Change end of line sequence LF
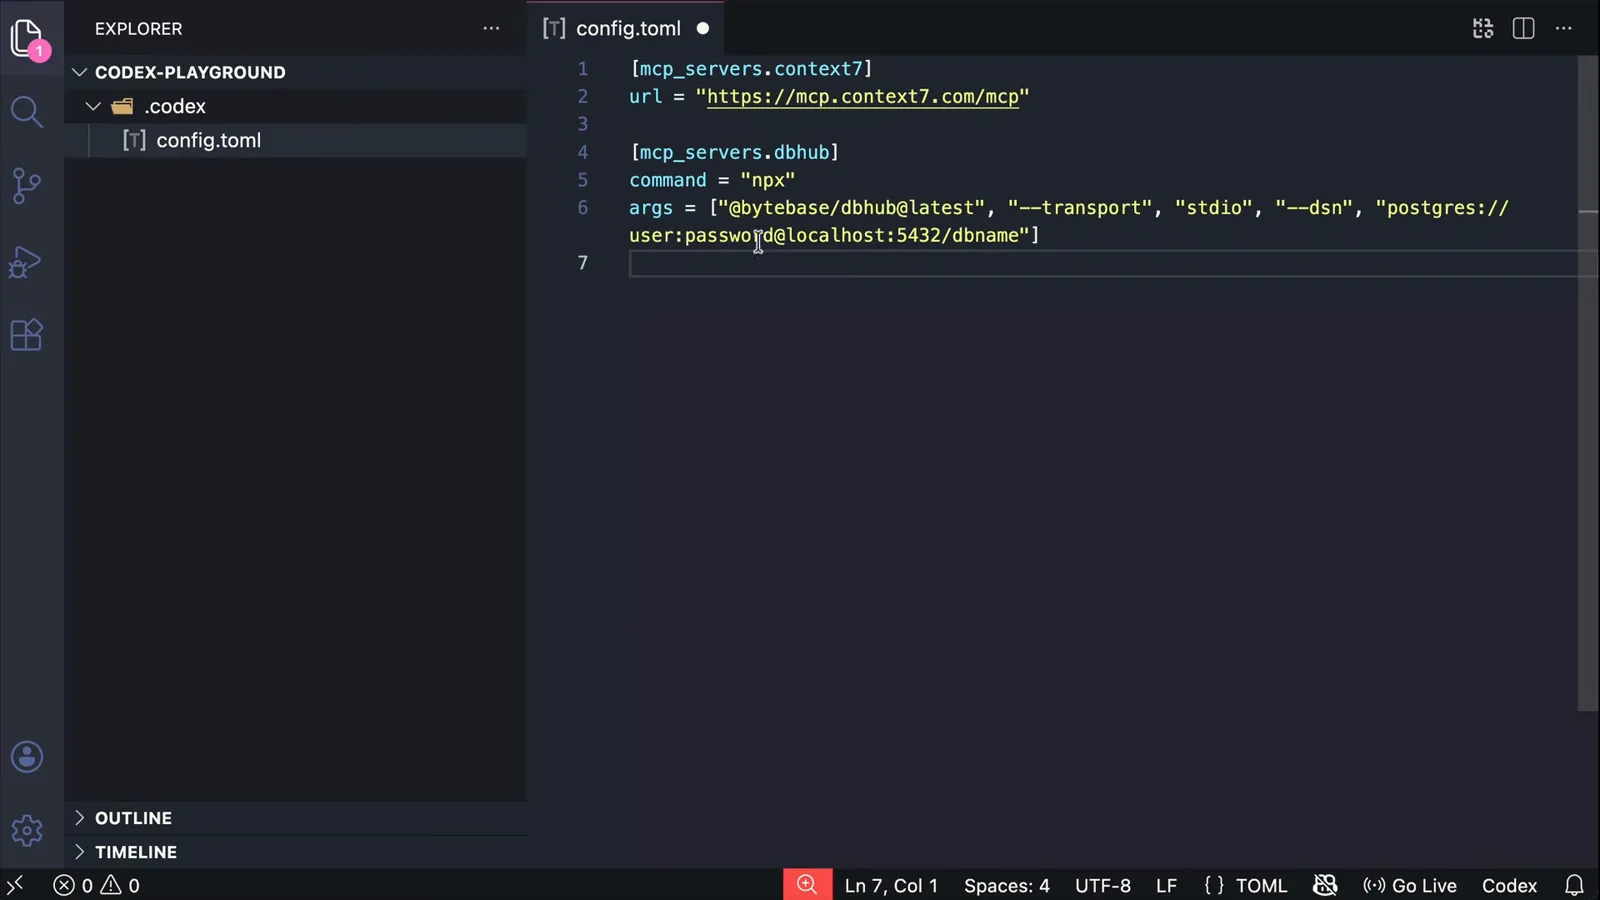The height and width of the screenshot is (900, 1600). coord(1166,885)
